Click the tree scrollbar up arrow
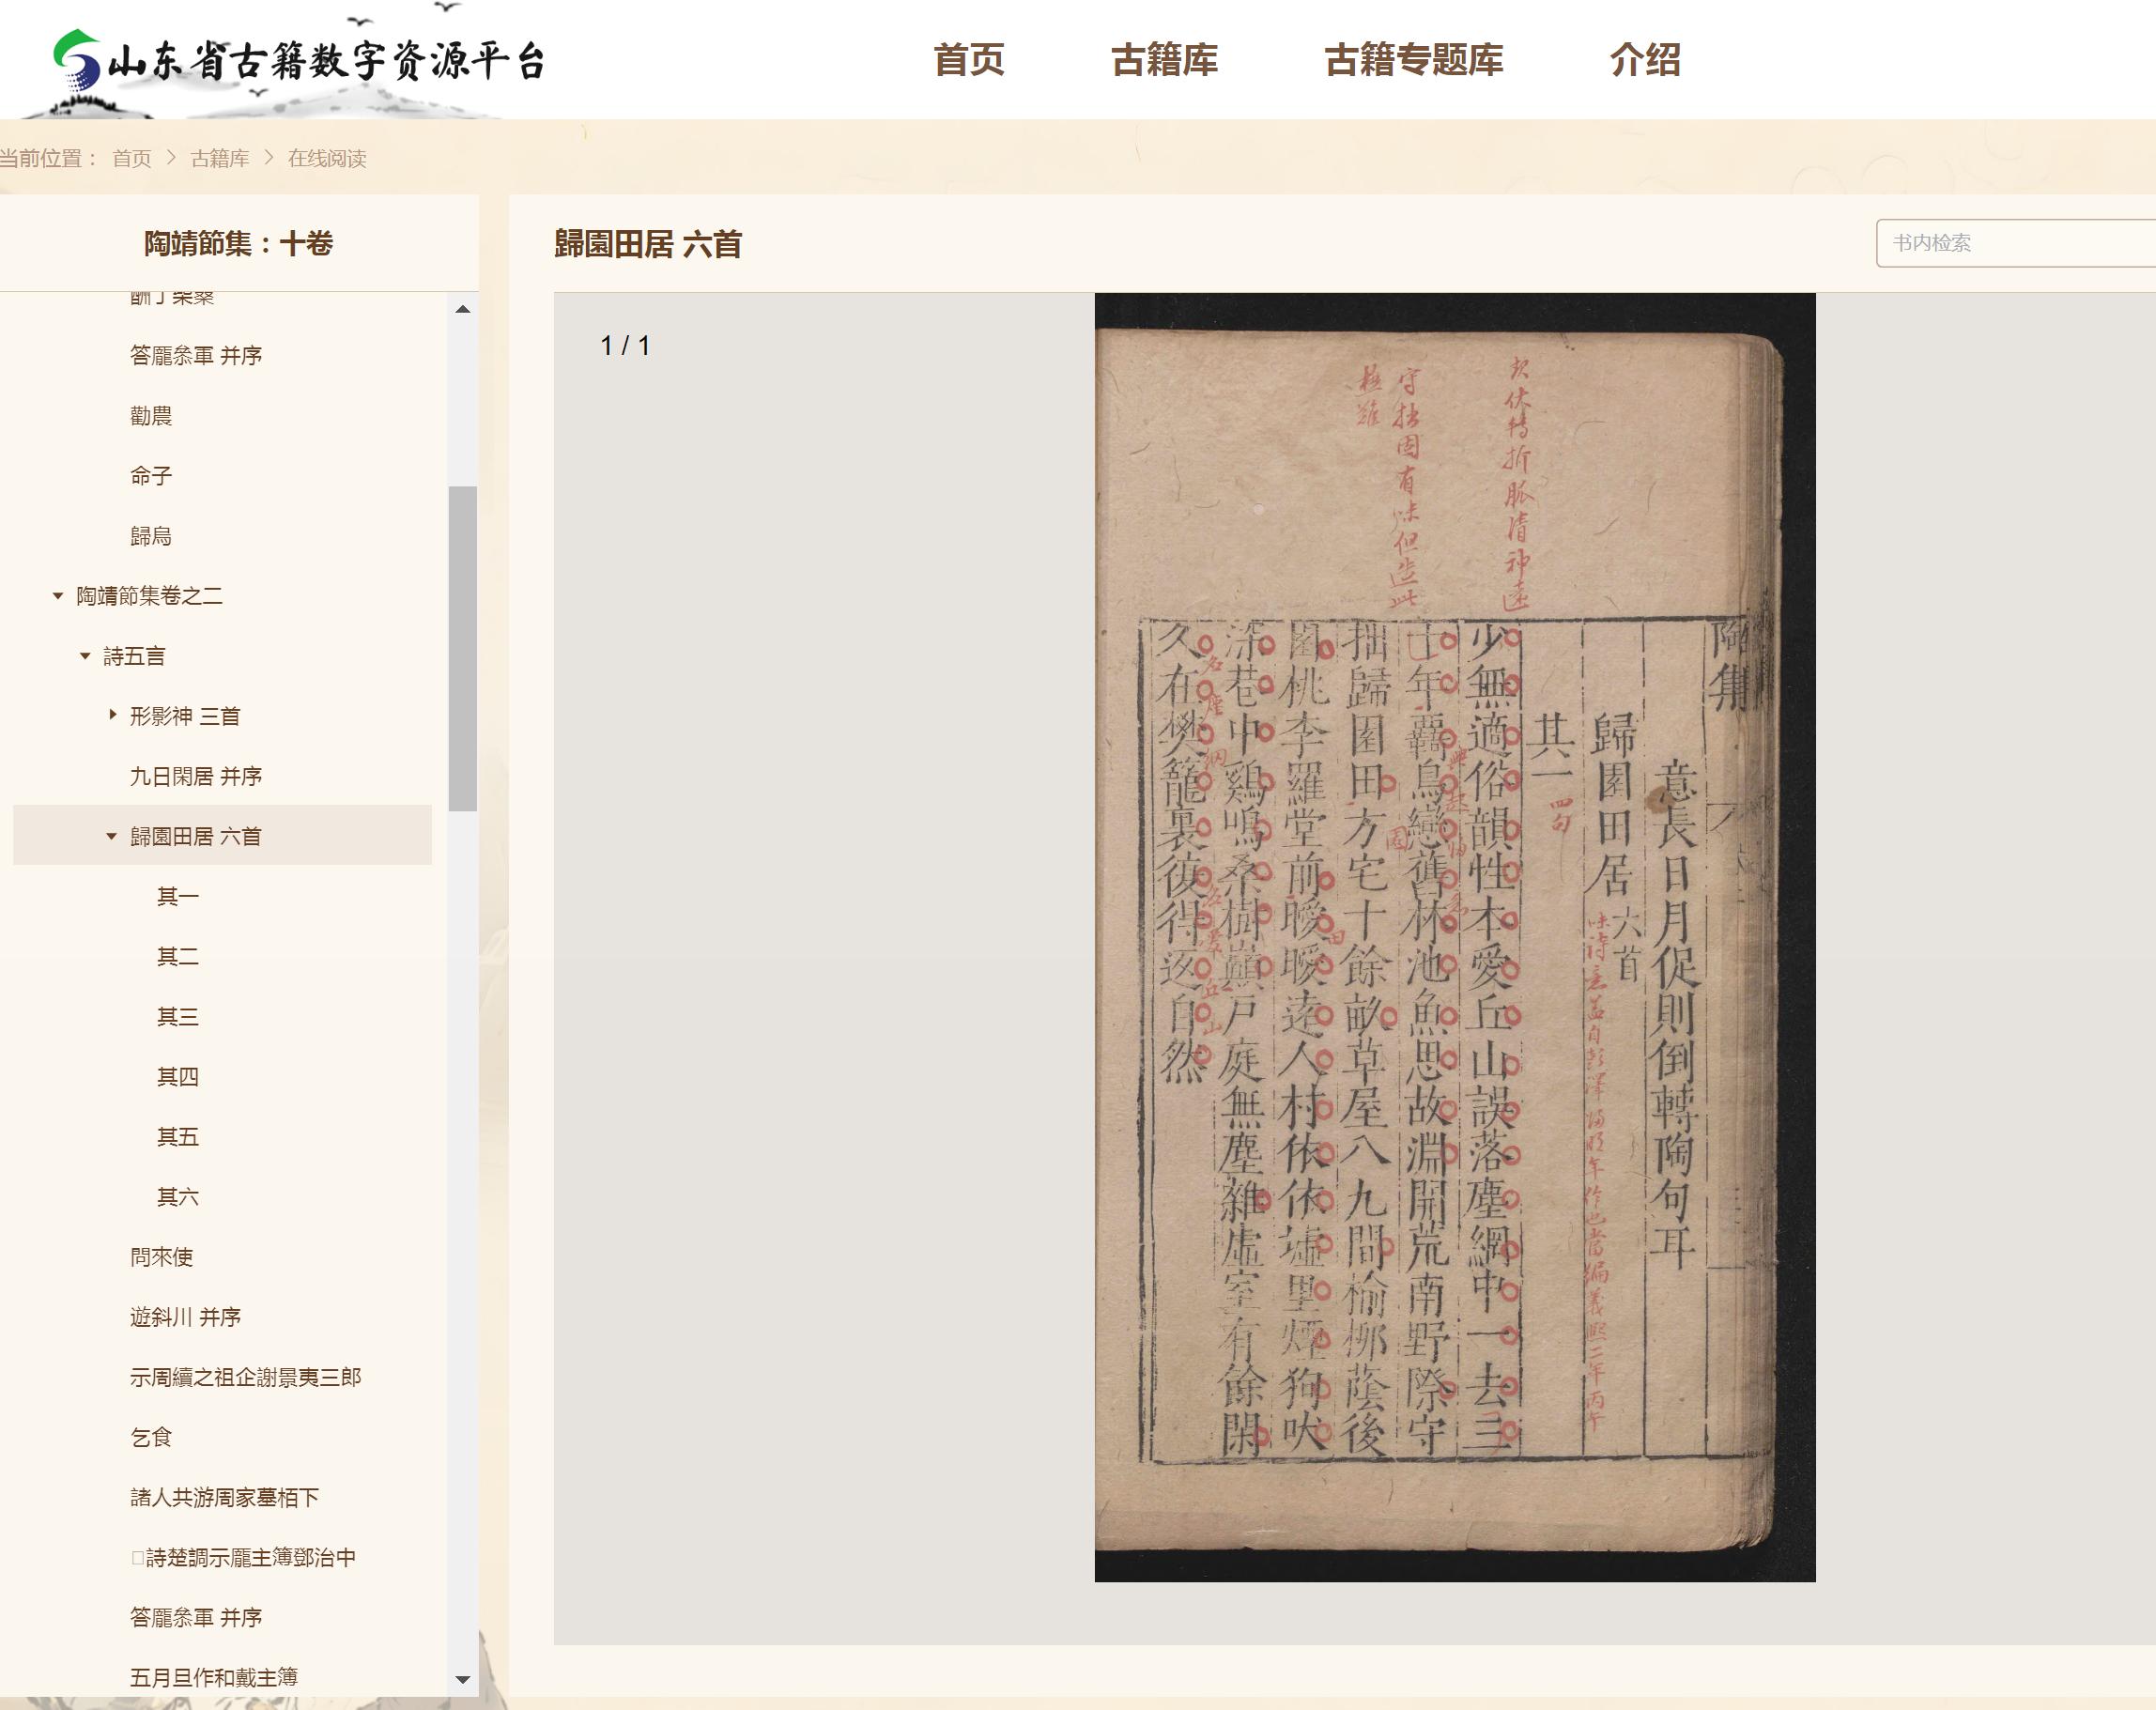This screenshot has height=1710, width=2156. 462,309
